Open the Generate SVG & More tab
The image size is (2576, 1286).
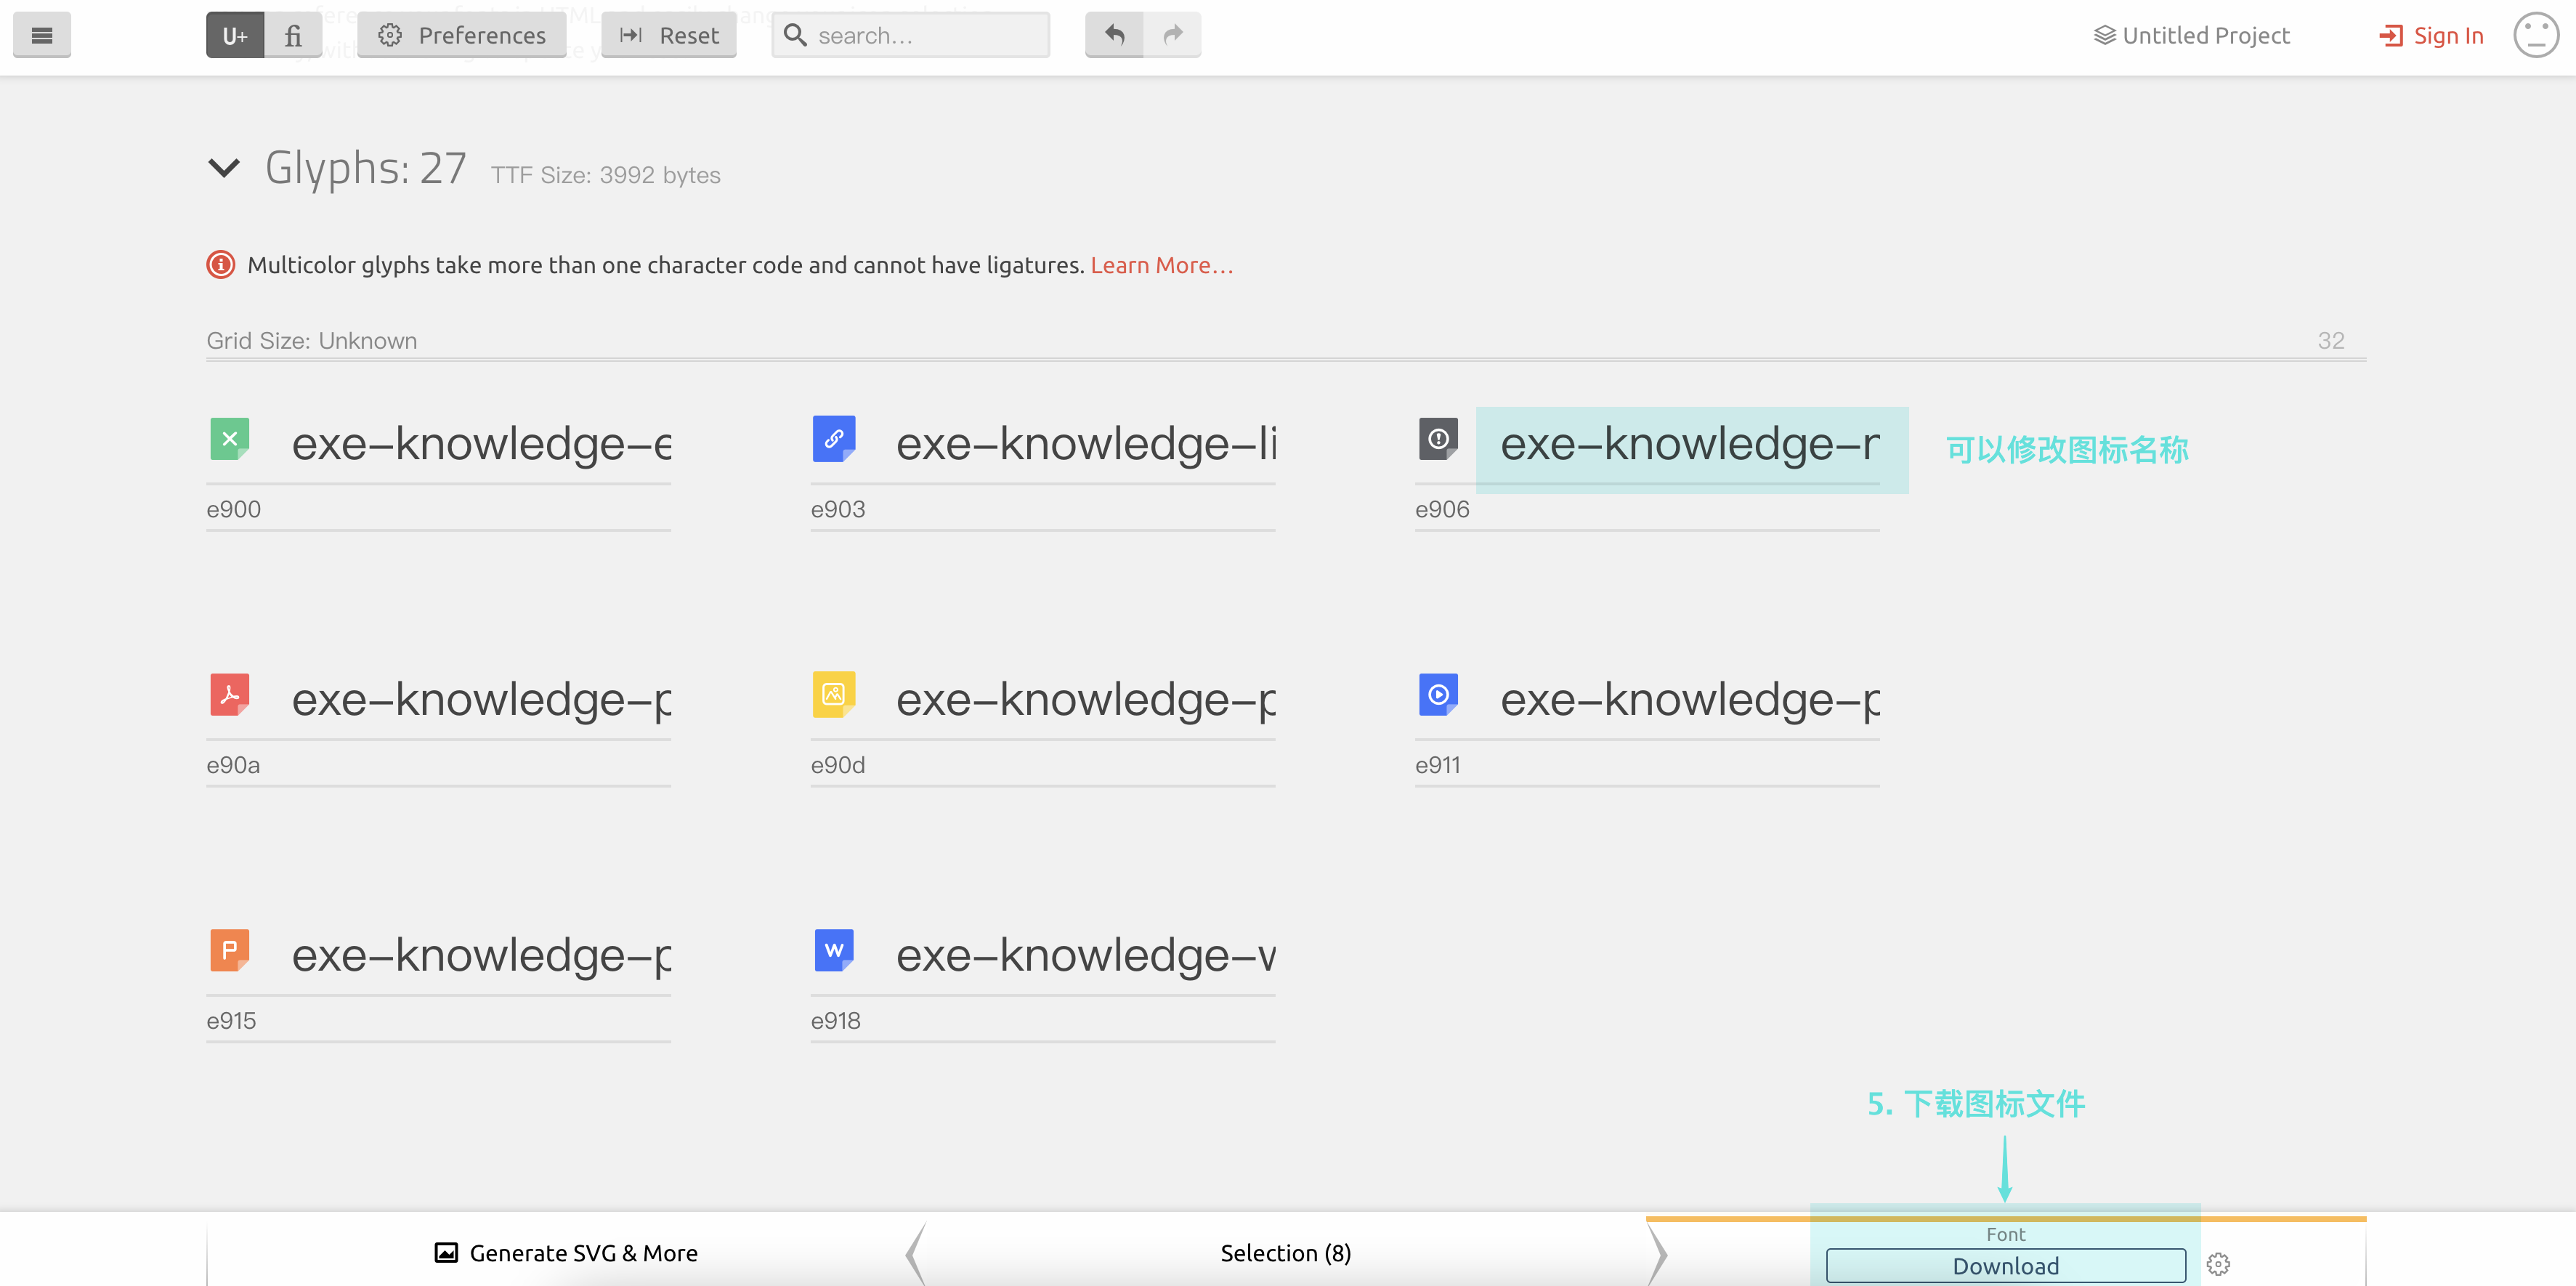click(x=566, y=1253)
